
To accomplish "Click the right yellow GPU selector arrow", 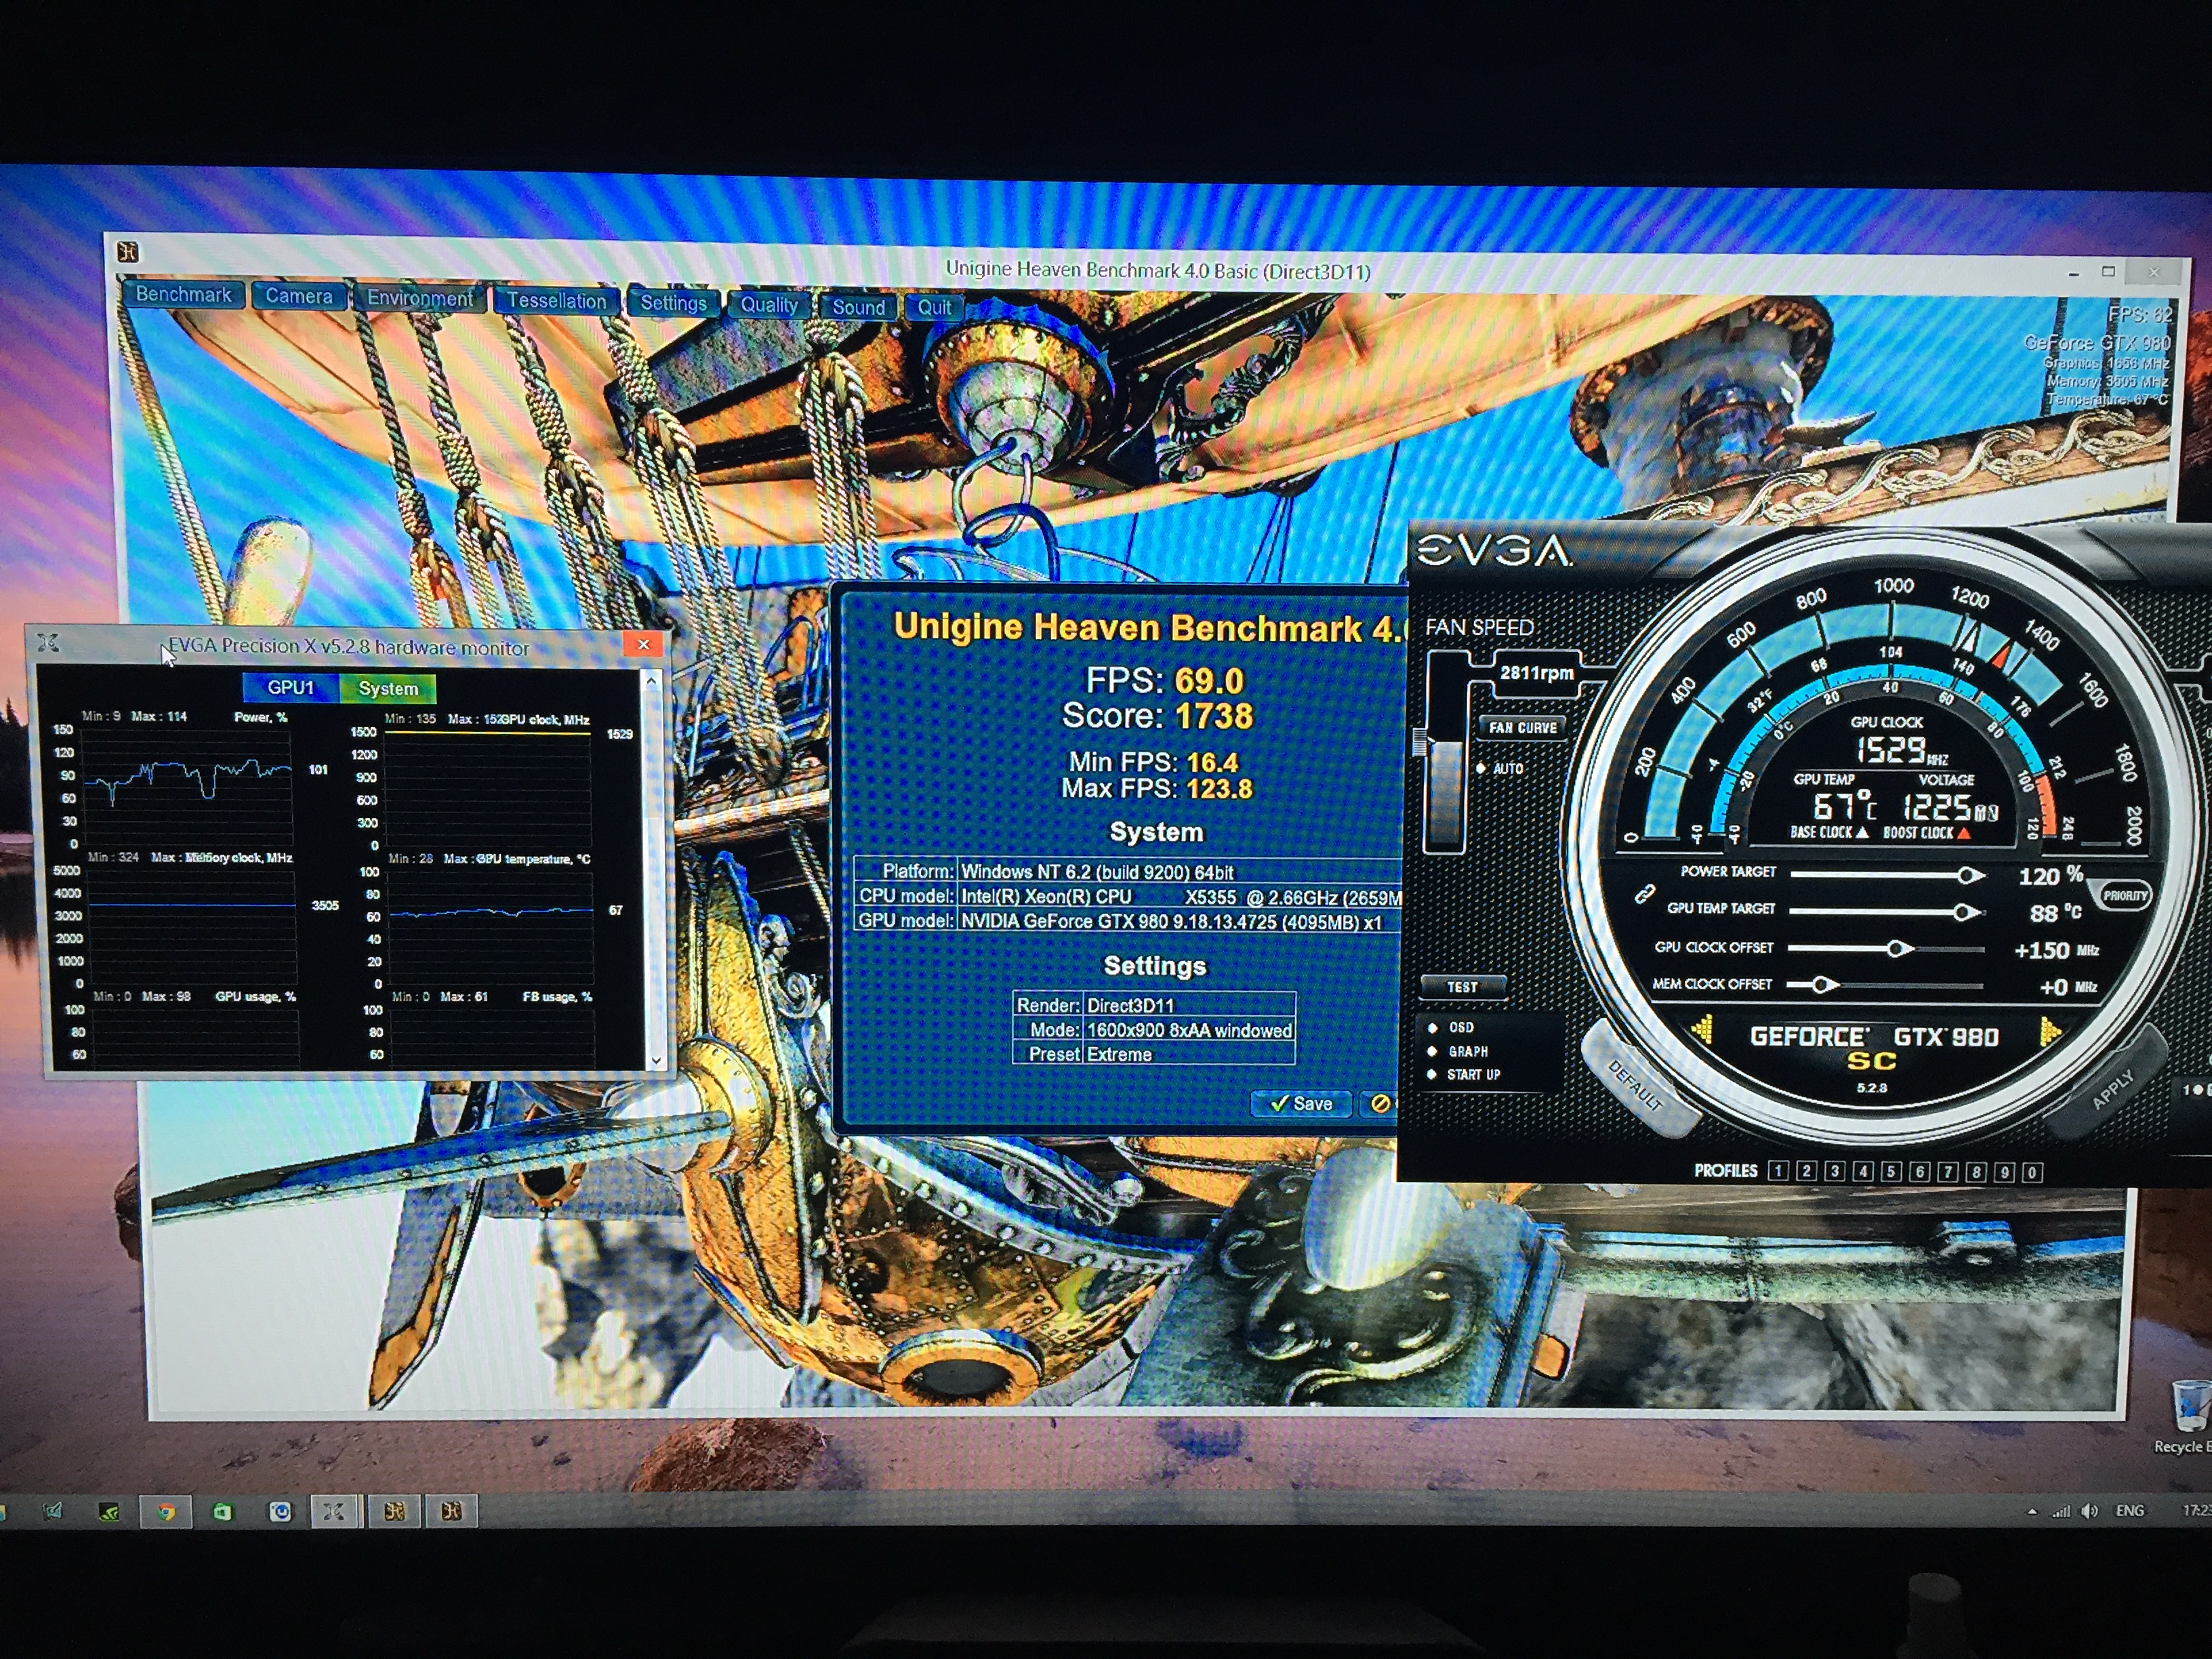I will [x=2049, y=1030].
